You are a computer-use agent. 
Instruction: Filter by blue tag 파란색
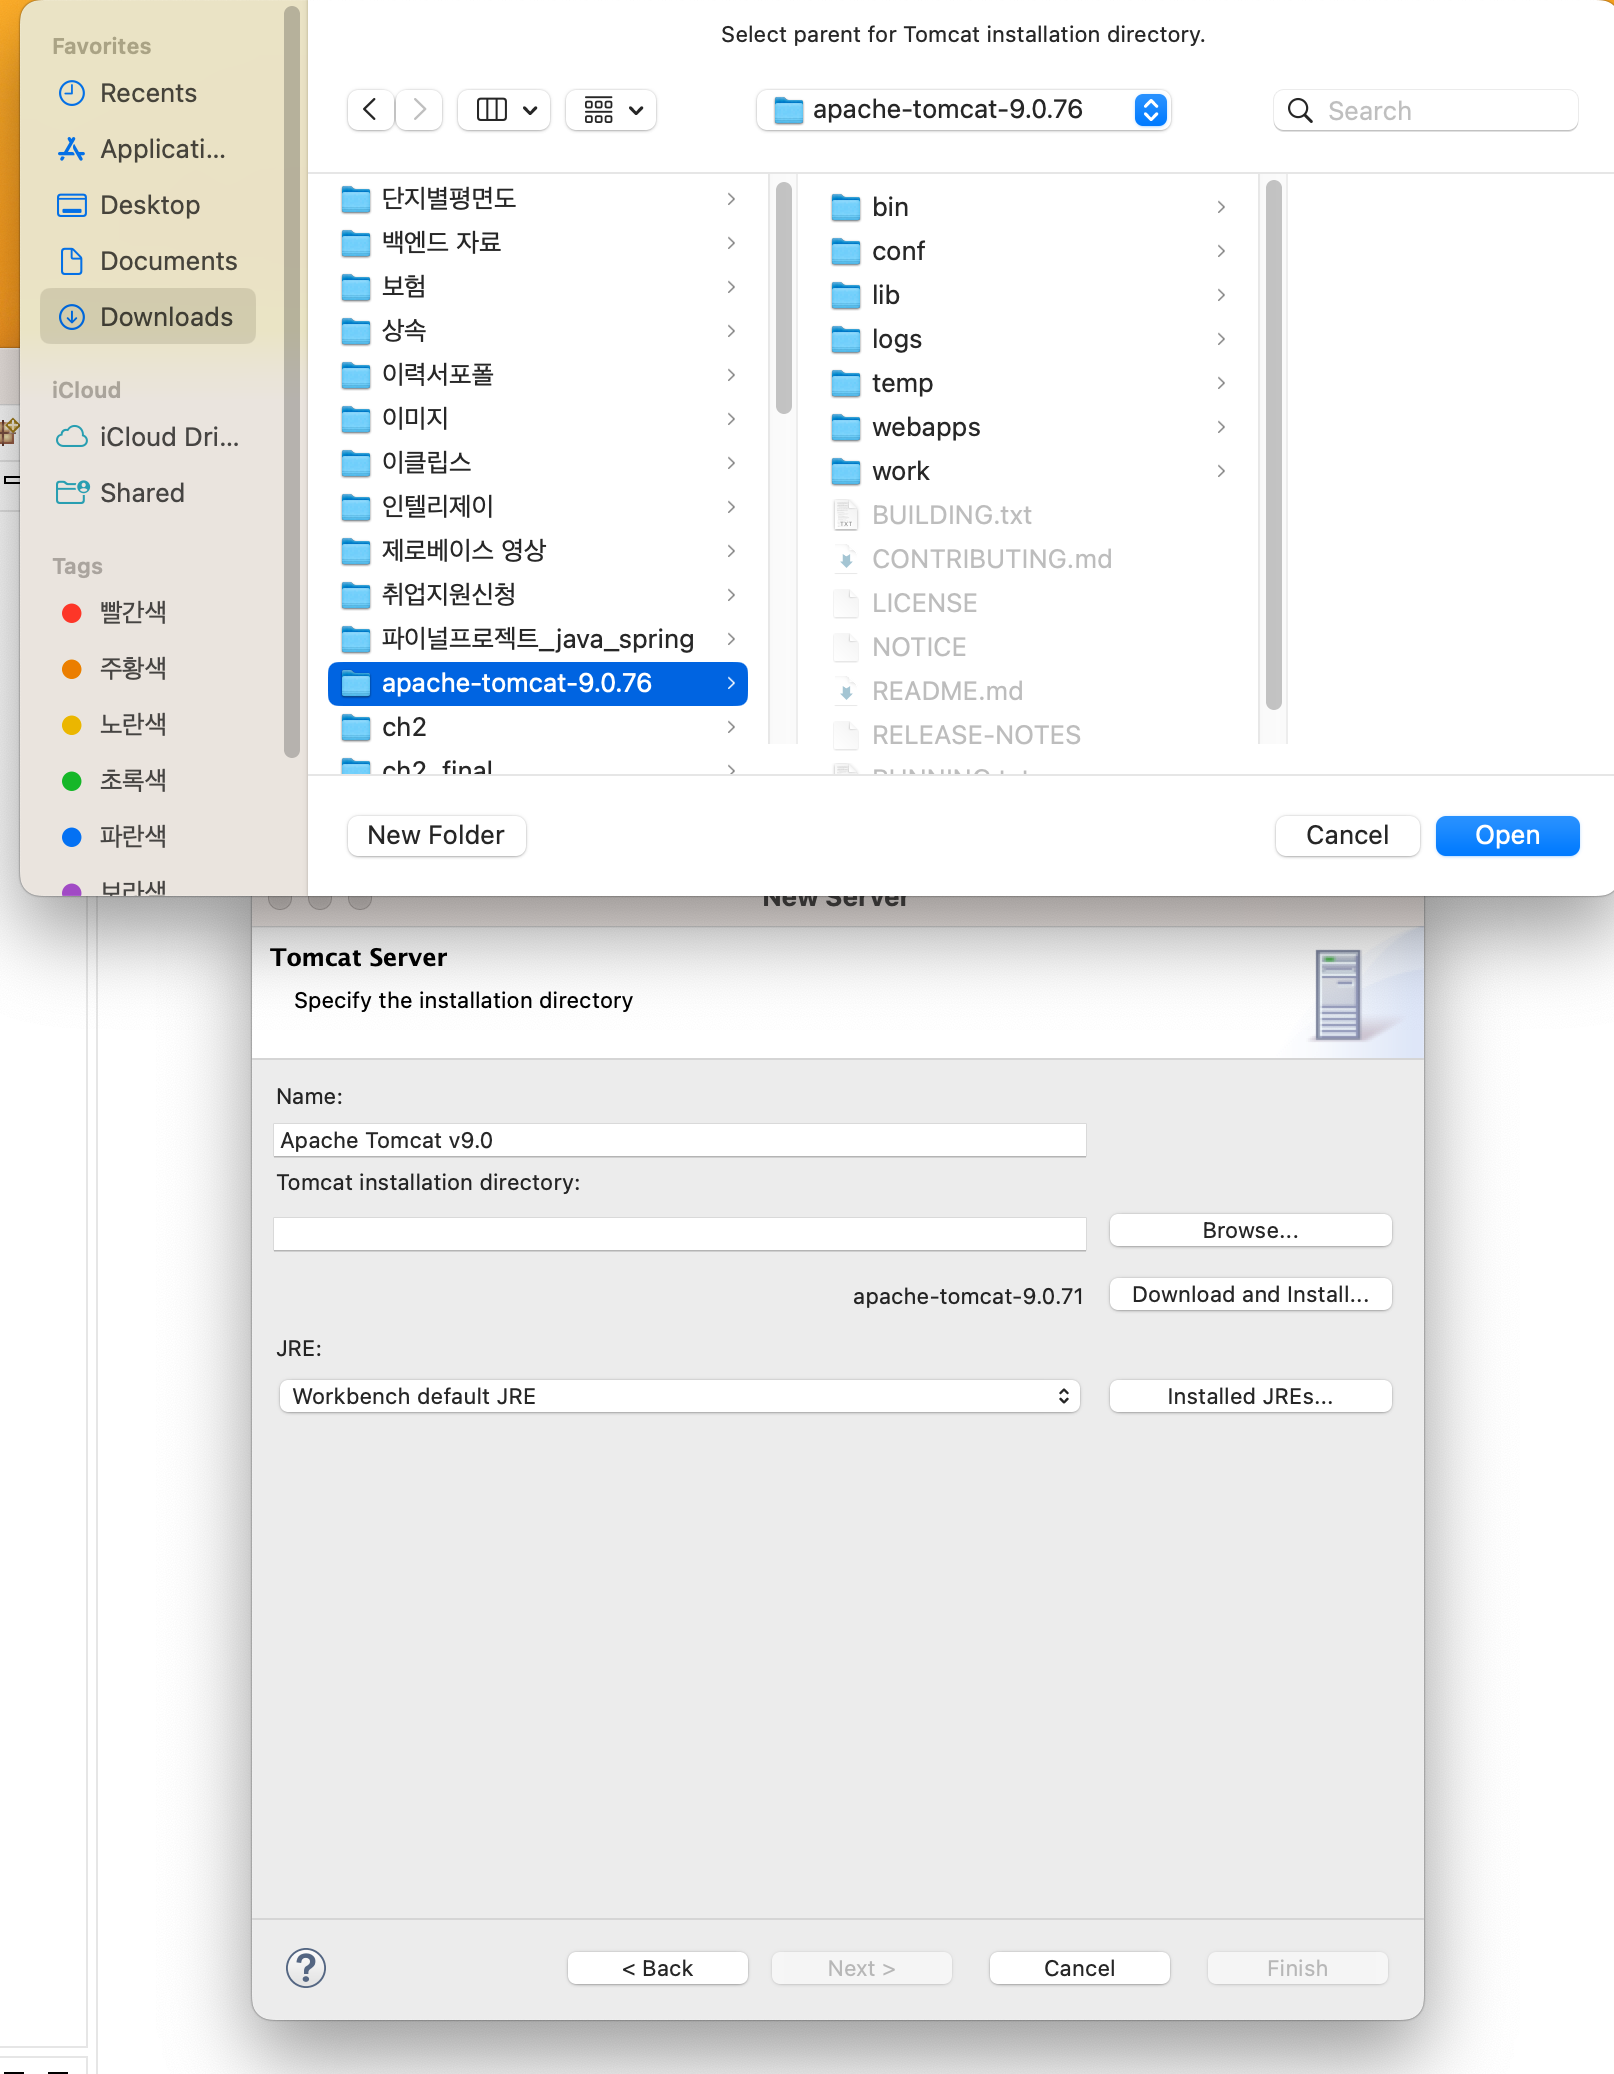114,836
